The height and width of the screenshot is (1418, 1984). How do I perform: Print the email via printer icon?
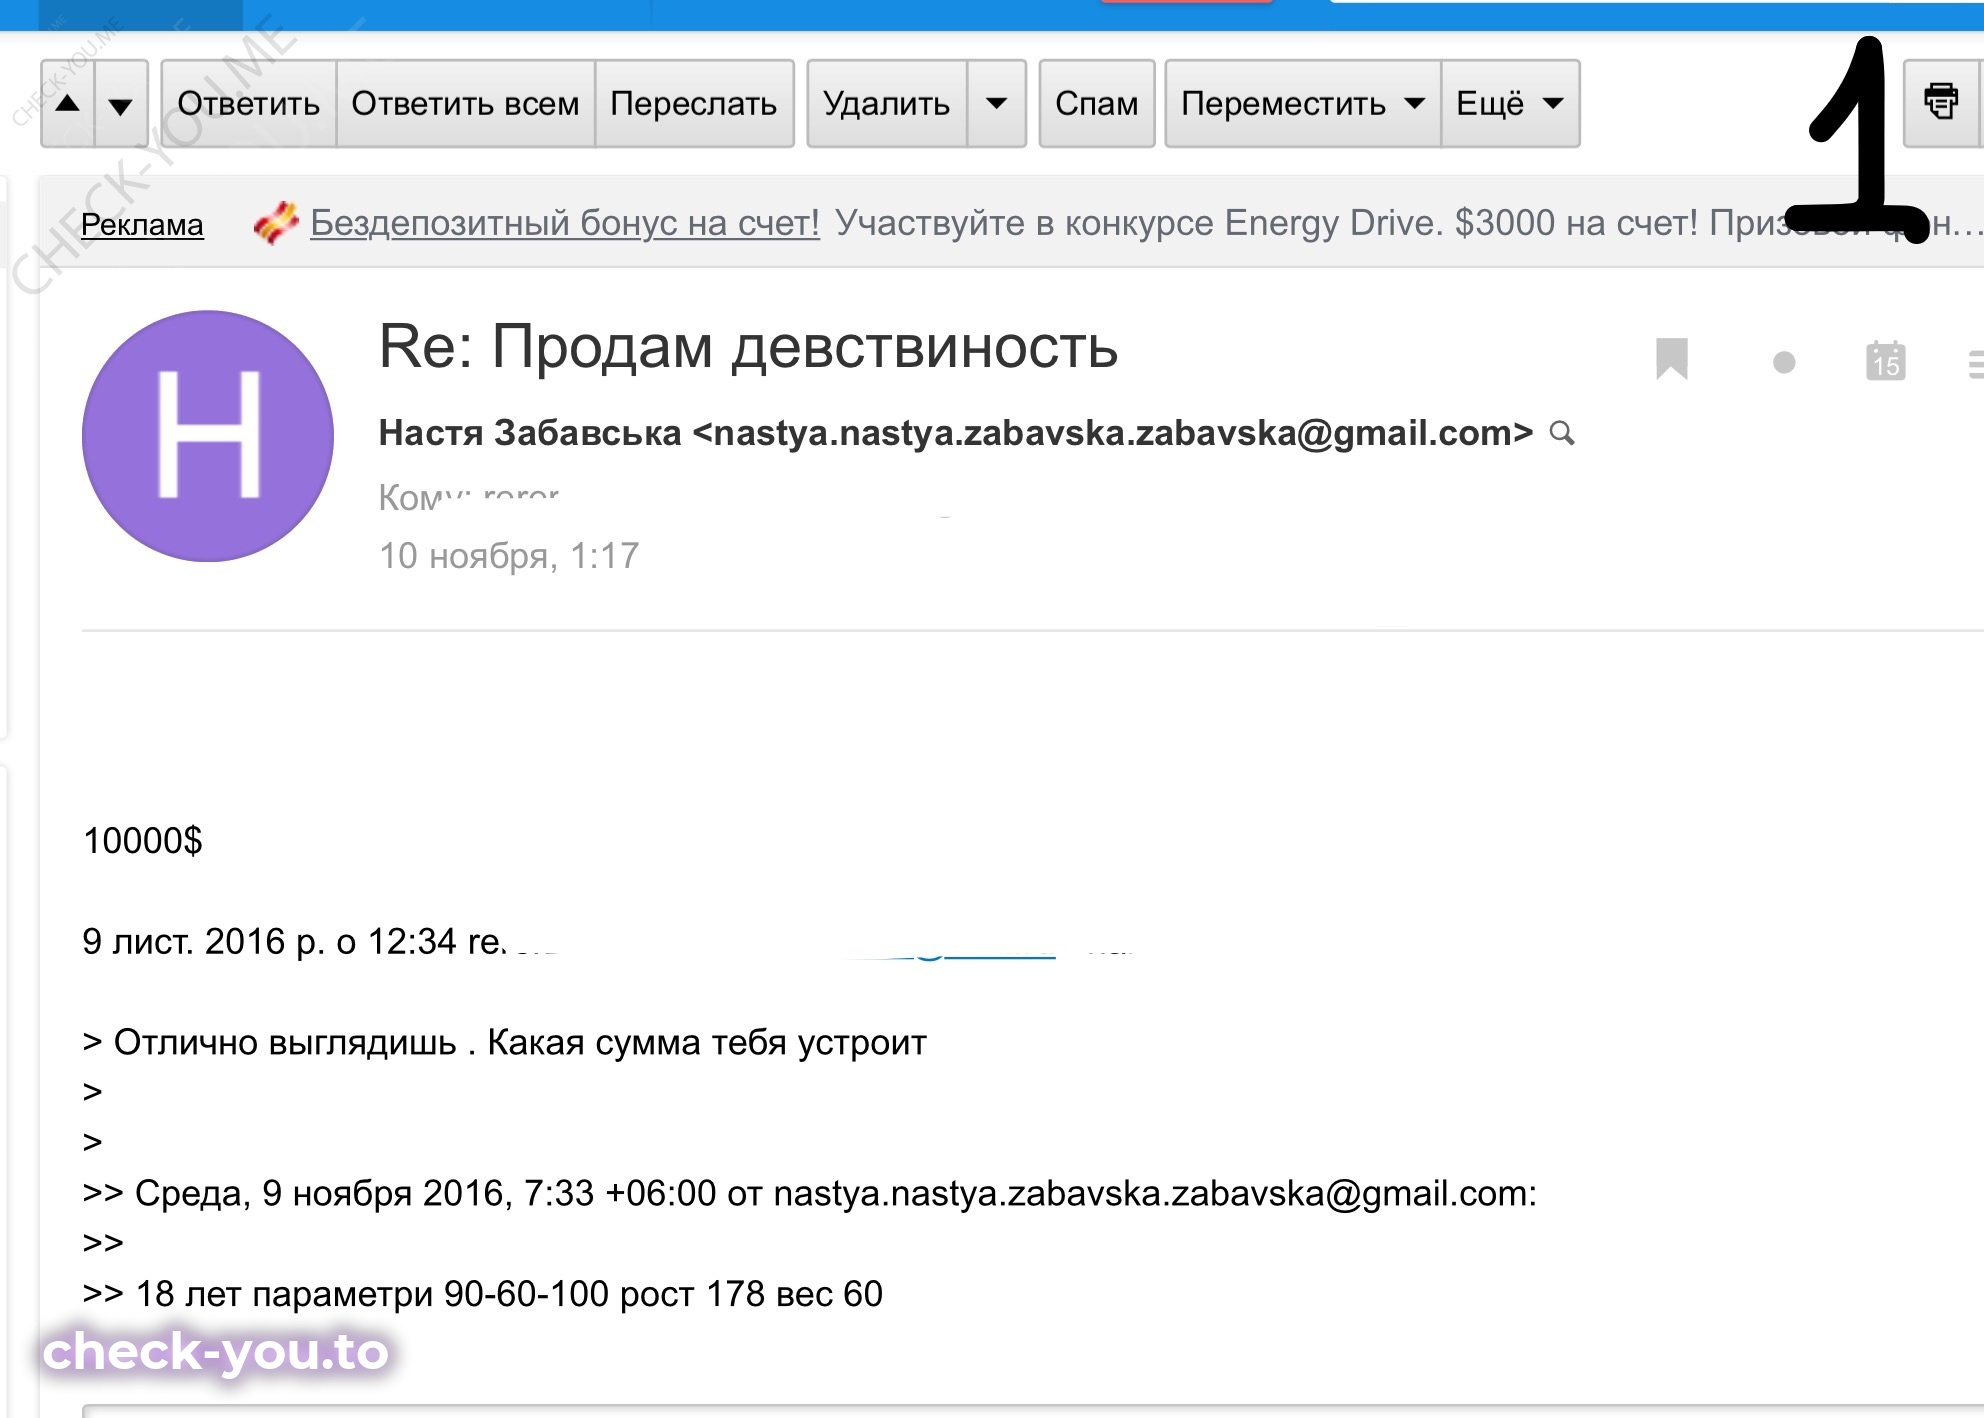(1941, 102)
